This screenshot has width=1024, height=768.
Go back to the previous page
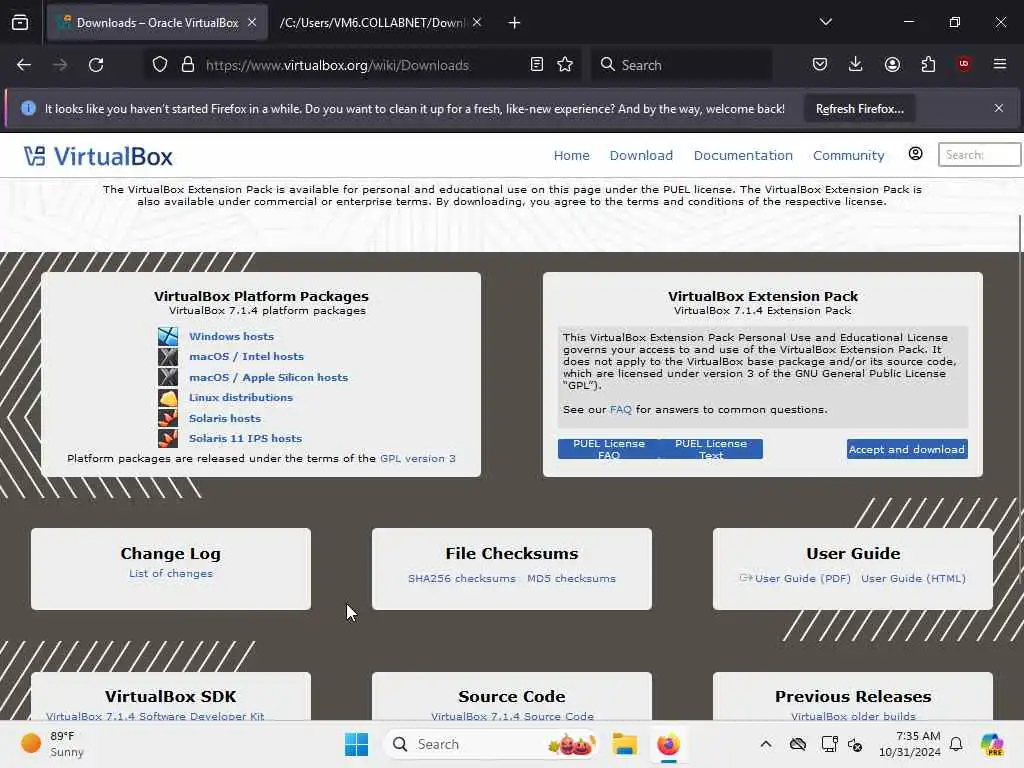tap(24, 65)
